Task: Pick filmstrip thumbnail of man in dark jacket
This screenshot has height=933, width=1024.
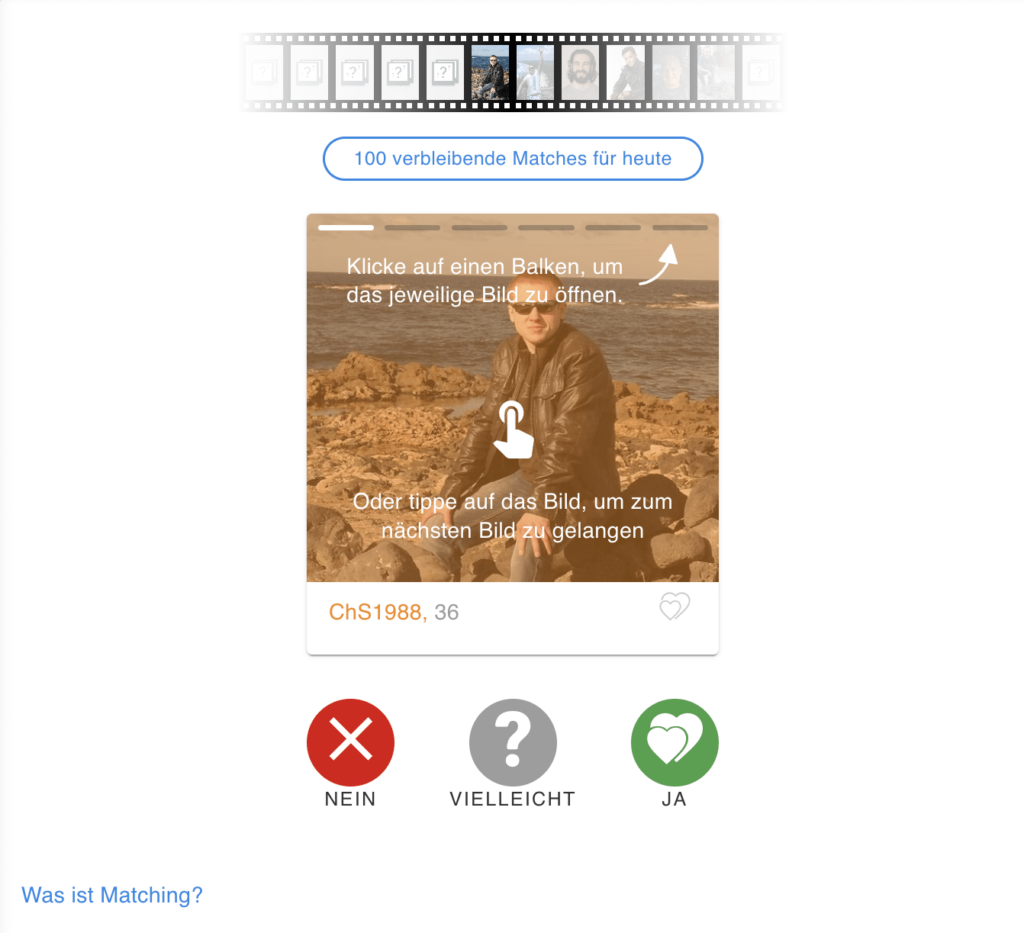Action: tap(626, 72)
